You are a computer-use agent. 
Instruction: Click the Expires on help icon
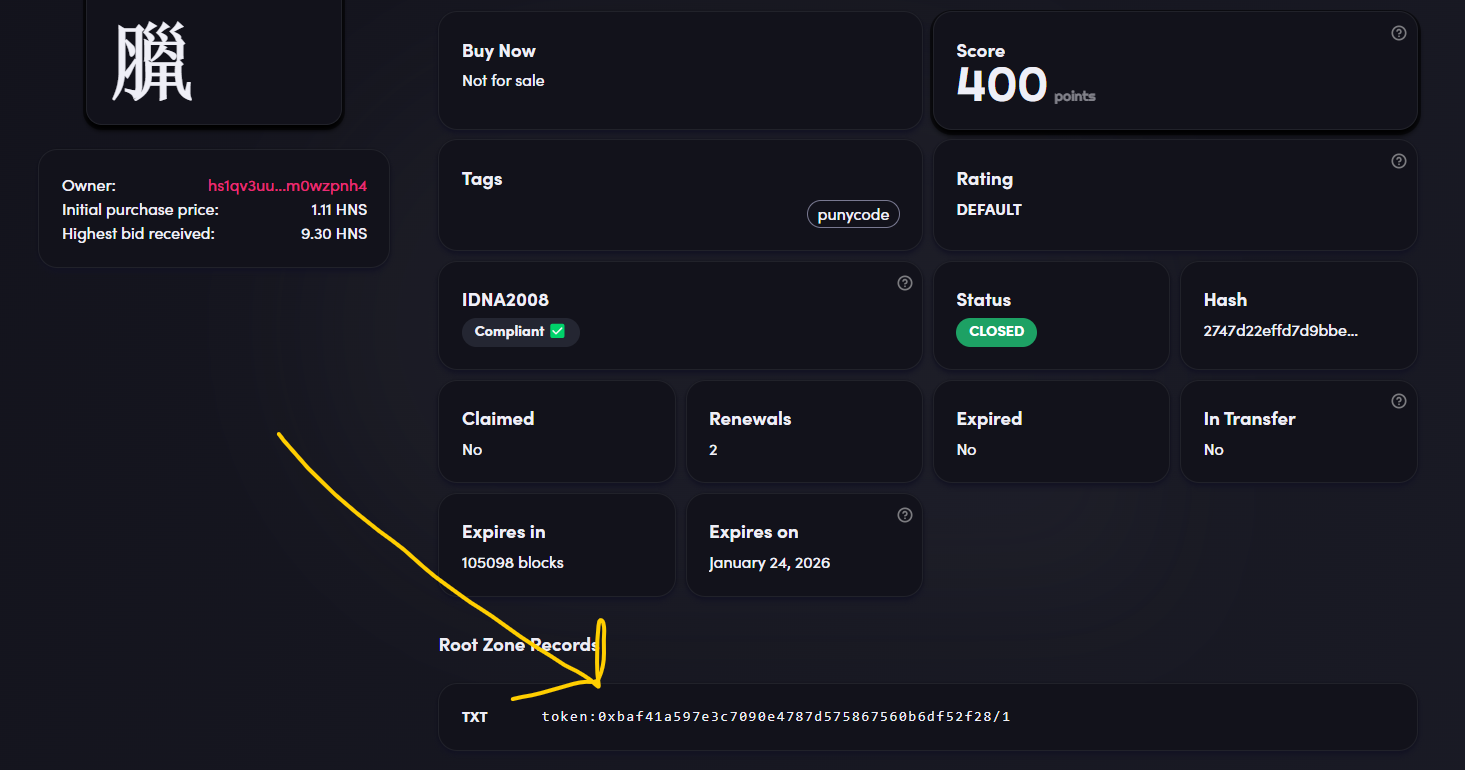(904, 515)
